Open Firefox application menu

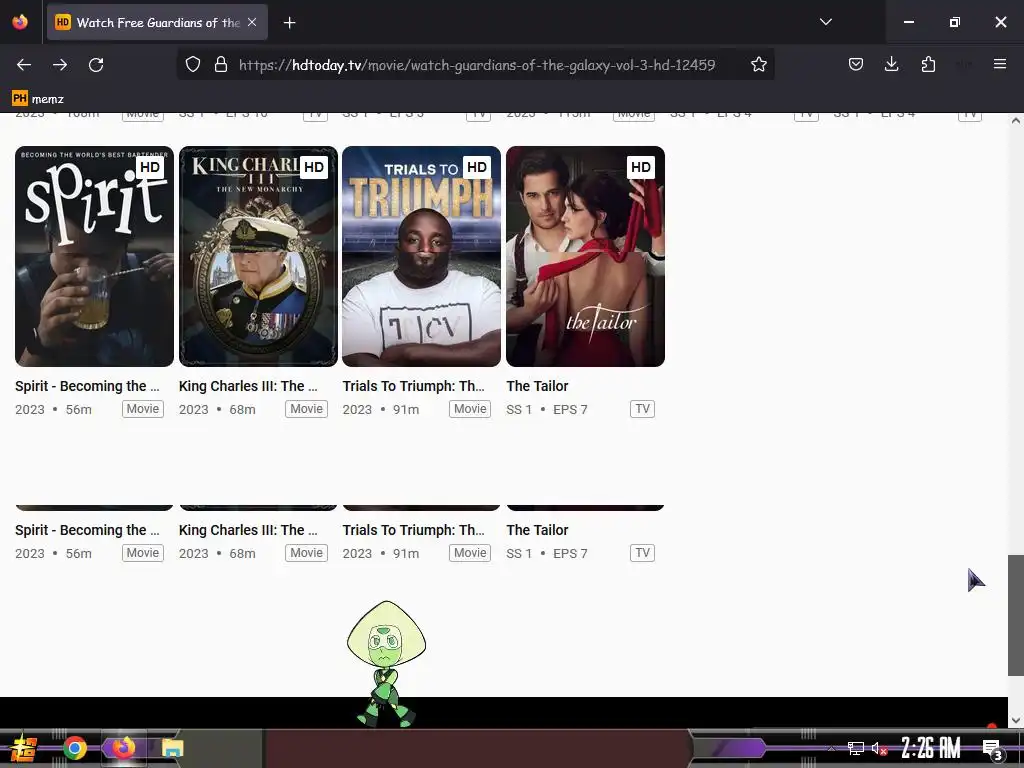pyautogui.click(x=999, y=65)
